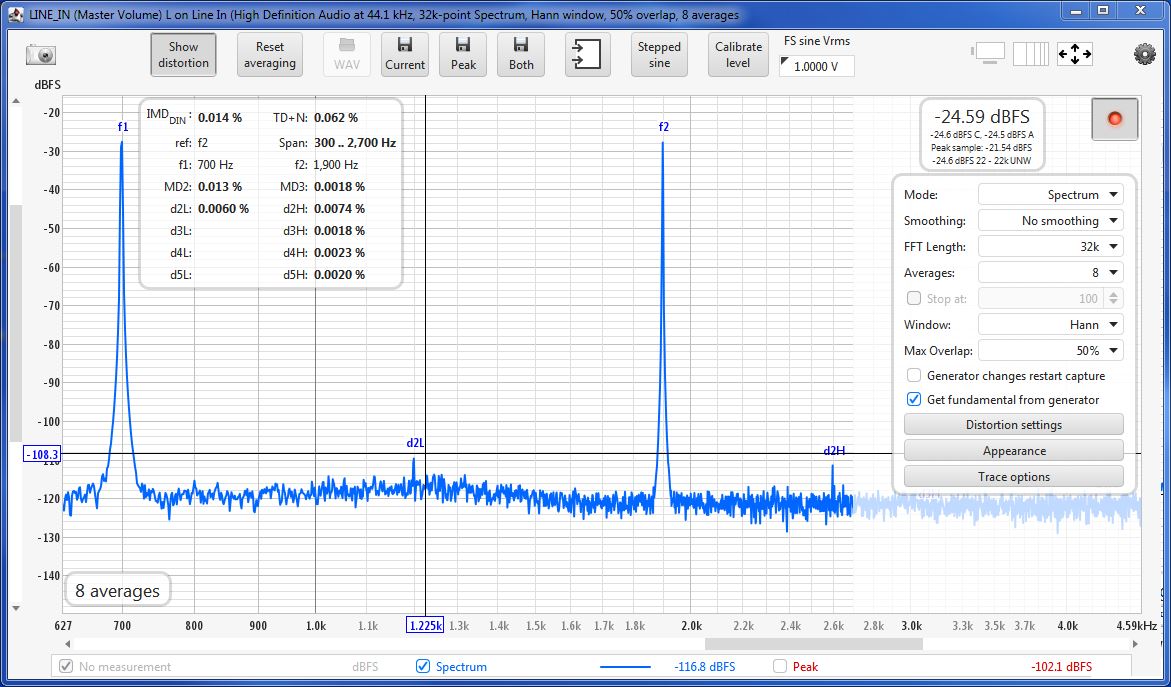Open the Window dropdown set to Hann
This screenshot has width=1171, height=687.
1050,325
